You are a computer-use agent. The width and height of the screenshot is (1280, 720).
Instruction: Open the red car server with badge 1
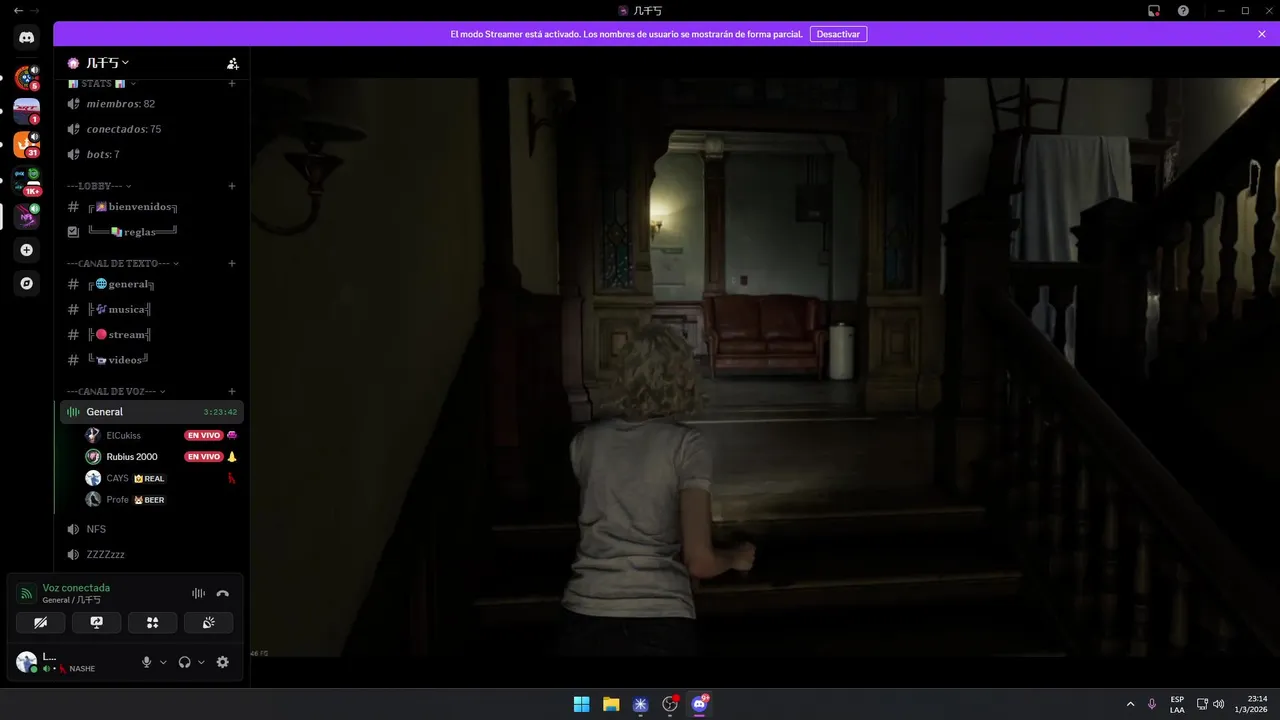(x=26, y=111)
